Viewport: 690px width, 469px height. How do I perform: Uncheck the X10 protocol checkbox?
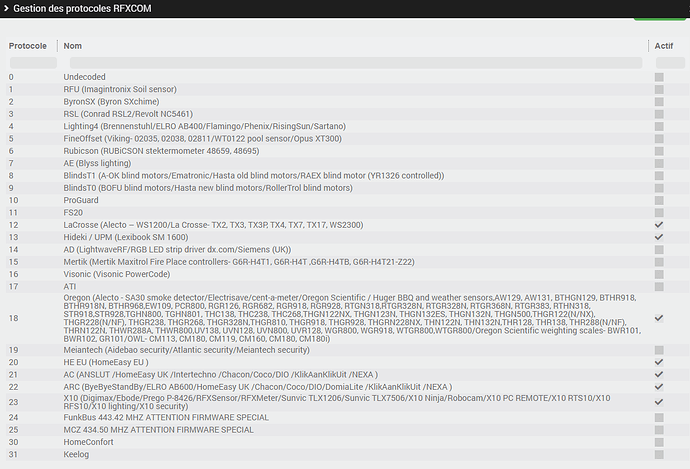[658, 403]
